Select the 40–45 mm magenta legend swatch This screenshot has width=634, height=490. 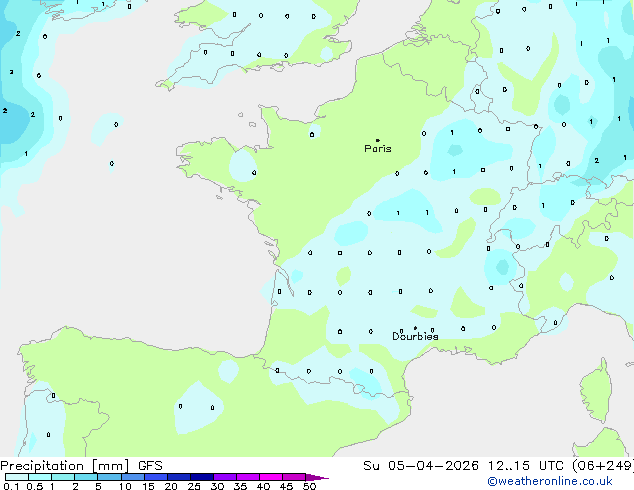(x=271, y=477)
